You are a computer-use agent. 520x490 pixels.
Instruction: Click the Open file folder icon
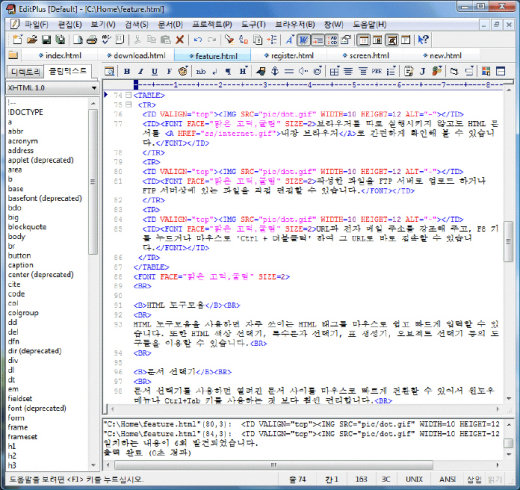(32, 40)
